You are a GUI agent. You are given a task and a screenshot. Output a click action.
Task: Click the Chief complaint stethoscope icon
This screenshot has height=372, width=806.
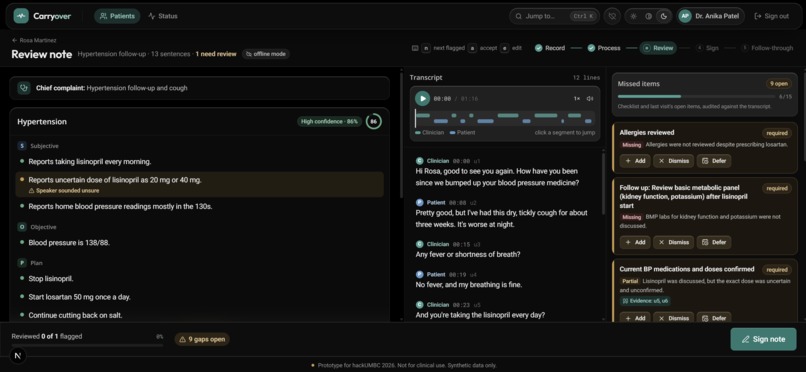pos(23,88)
